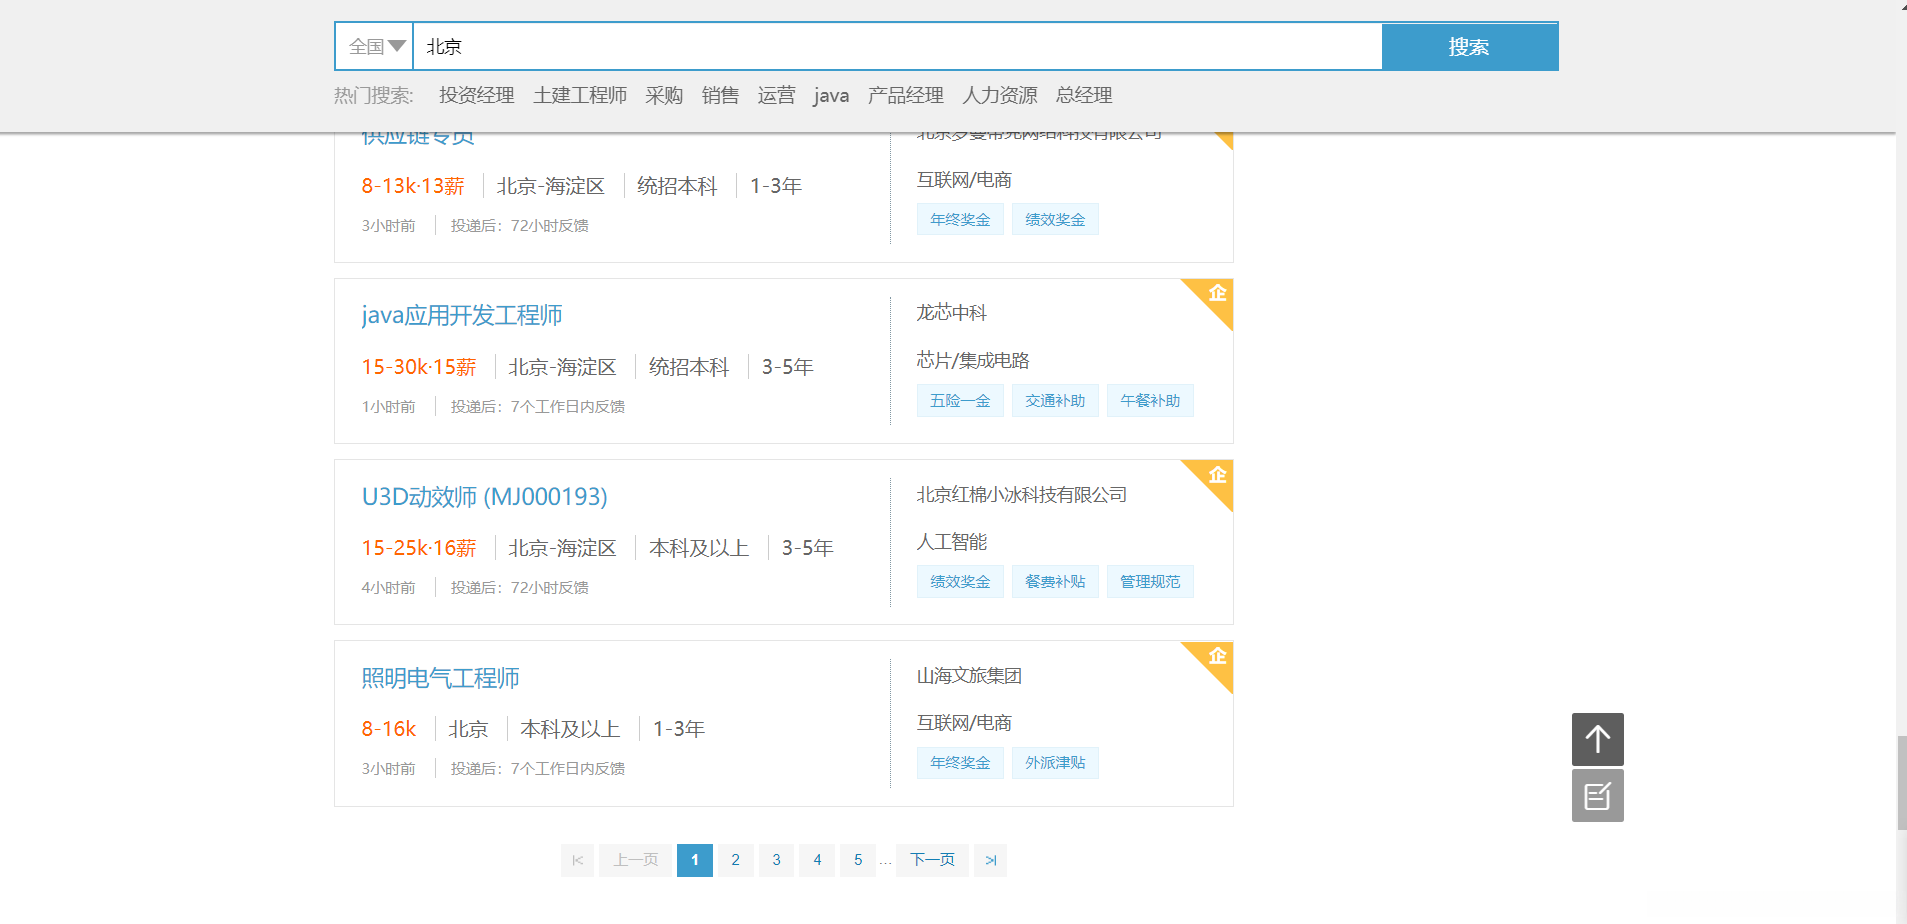1907x924 pixels.
Task: Jump to the last page icon
Action: point(991,860)
